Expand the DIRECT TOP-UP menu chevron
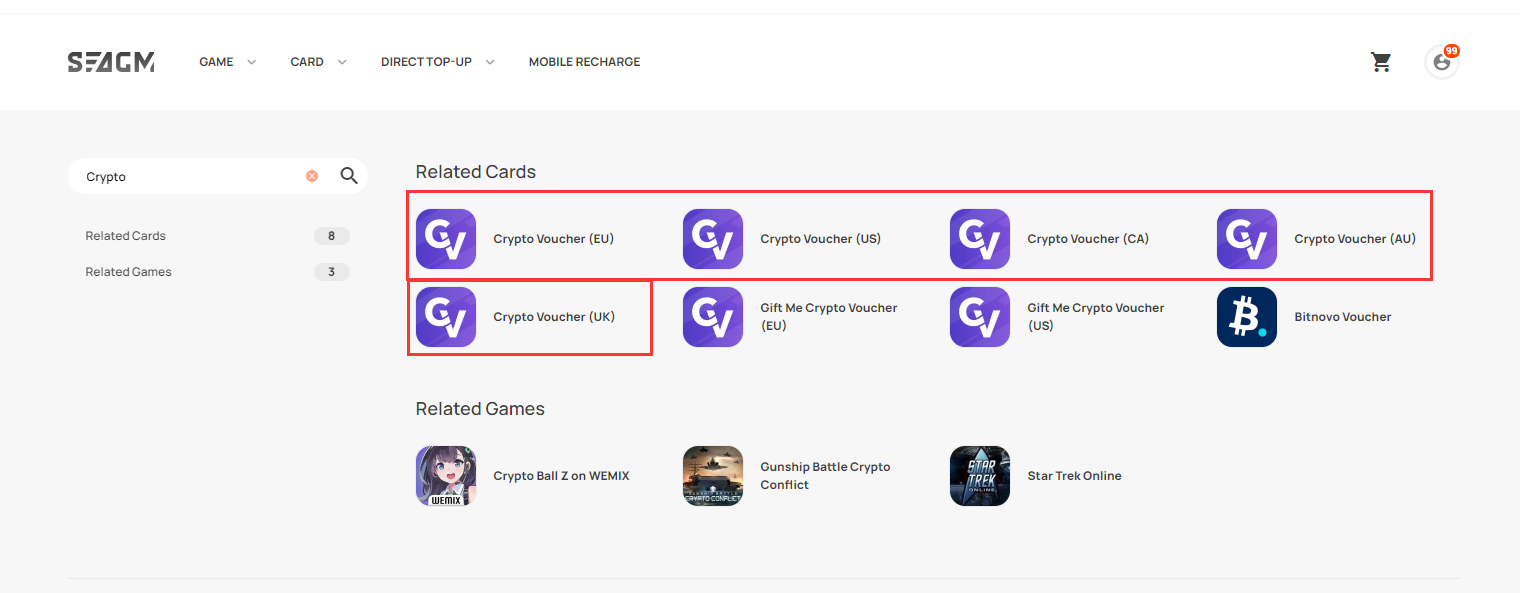This screenshot has width=1520, height=593. click(x=490, y=62)
